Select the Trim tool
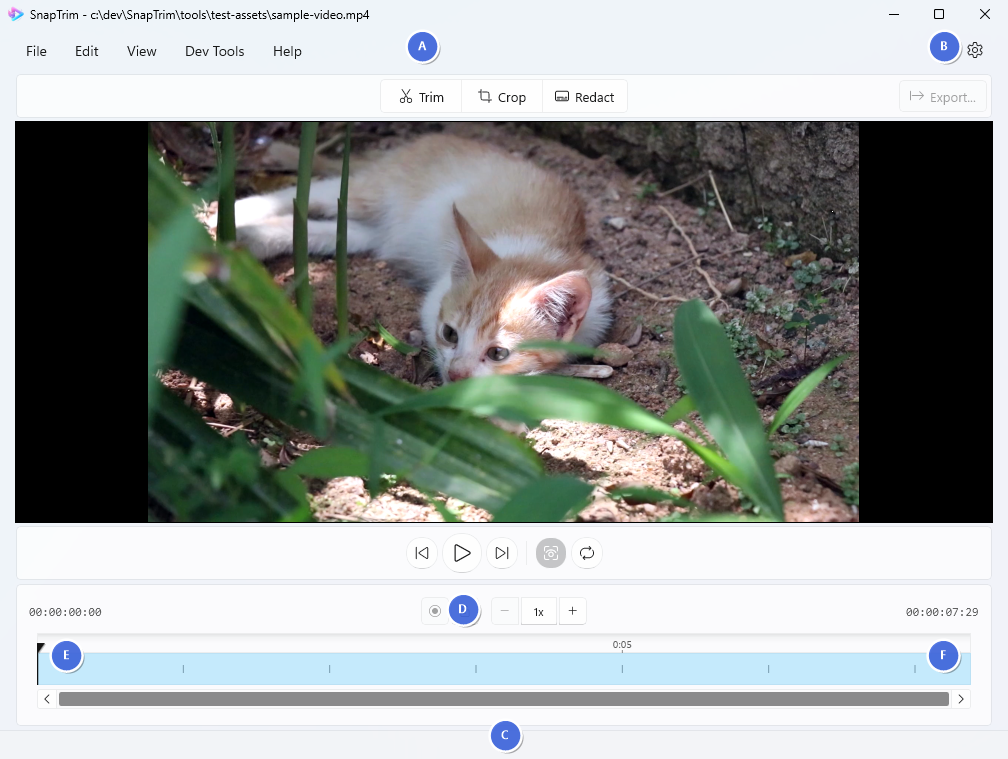Screen dimensions: 1008x759 coord(420,96)
